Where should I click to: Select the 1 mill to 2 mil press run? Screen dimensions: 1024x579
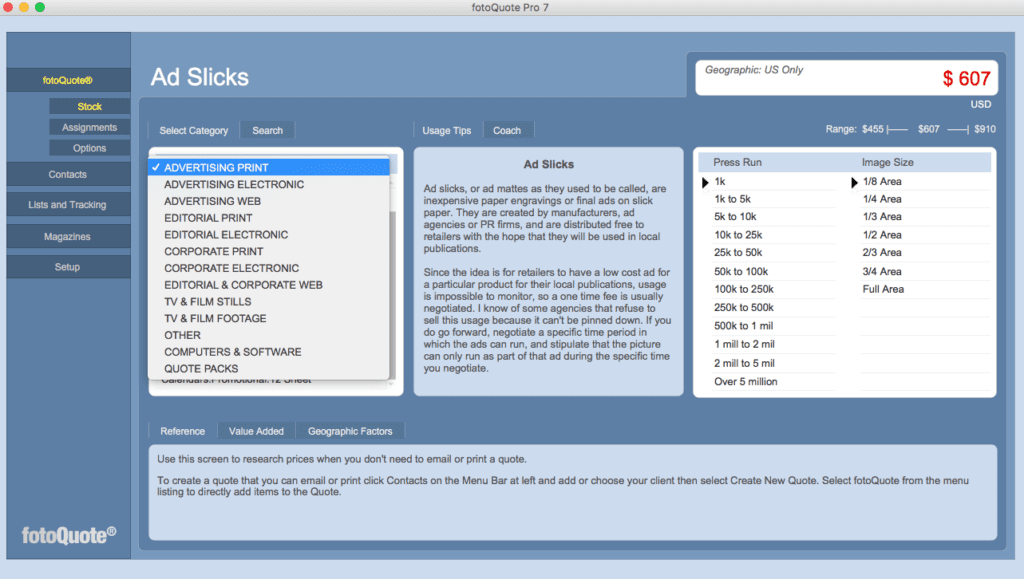pos(744,344)
